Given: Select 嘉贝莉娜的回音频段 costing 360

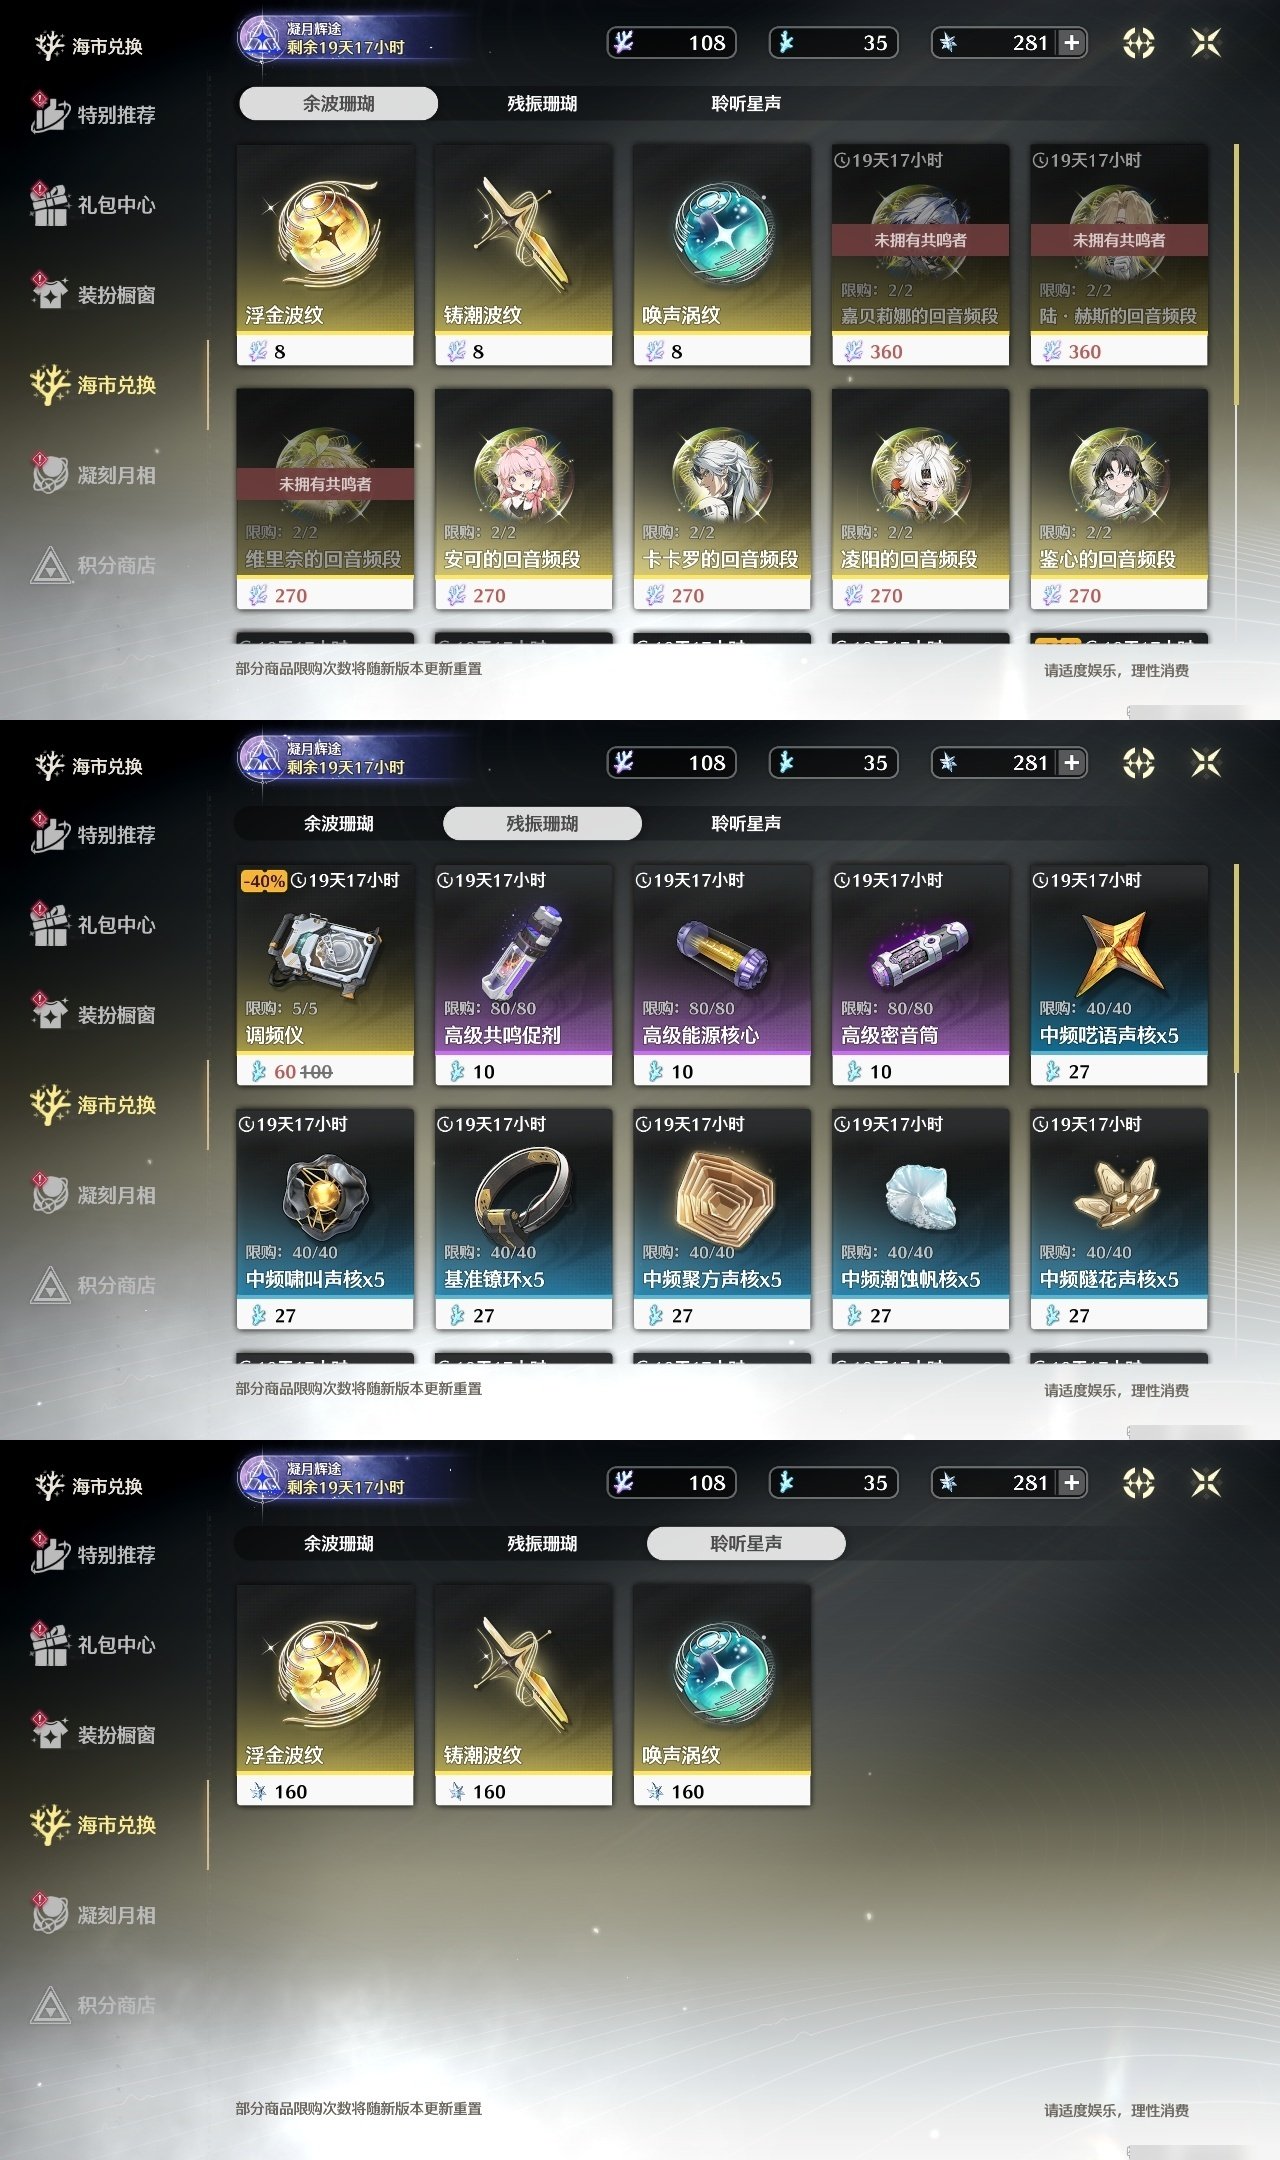Looking at the screenshot, I should [x=920, y=255].
